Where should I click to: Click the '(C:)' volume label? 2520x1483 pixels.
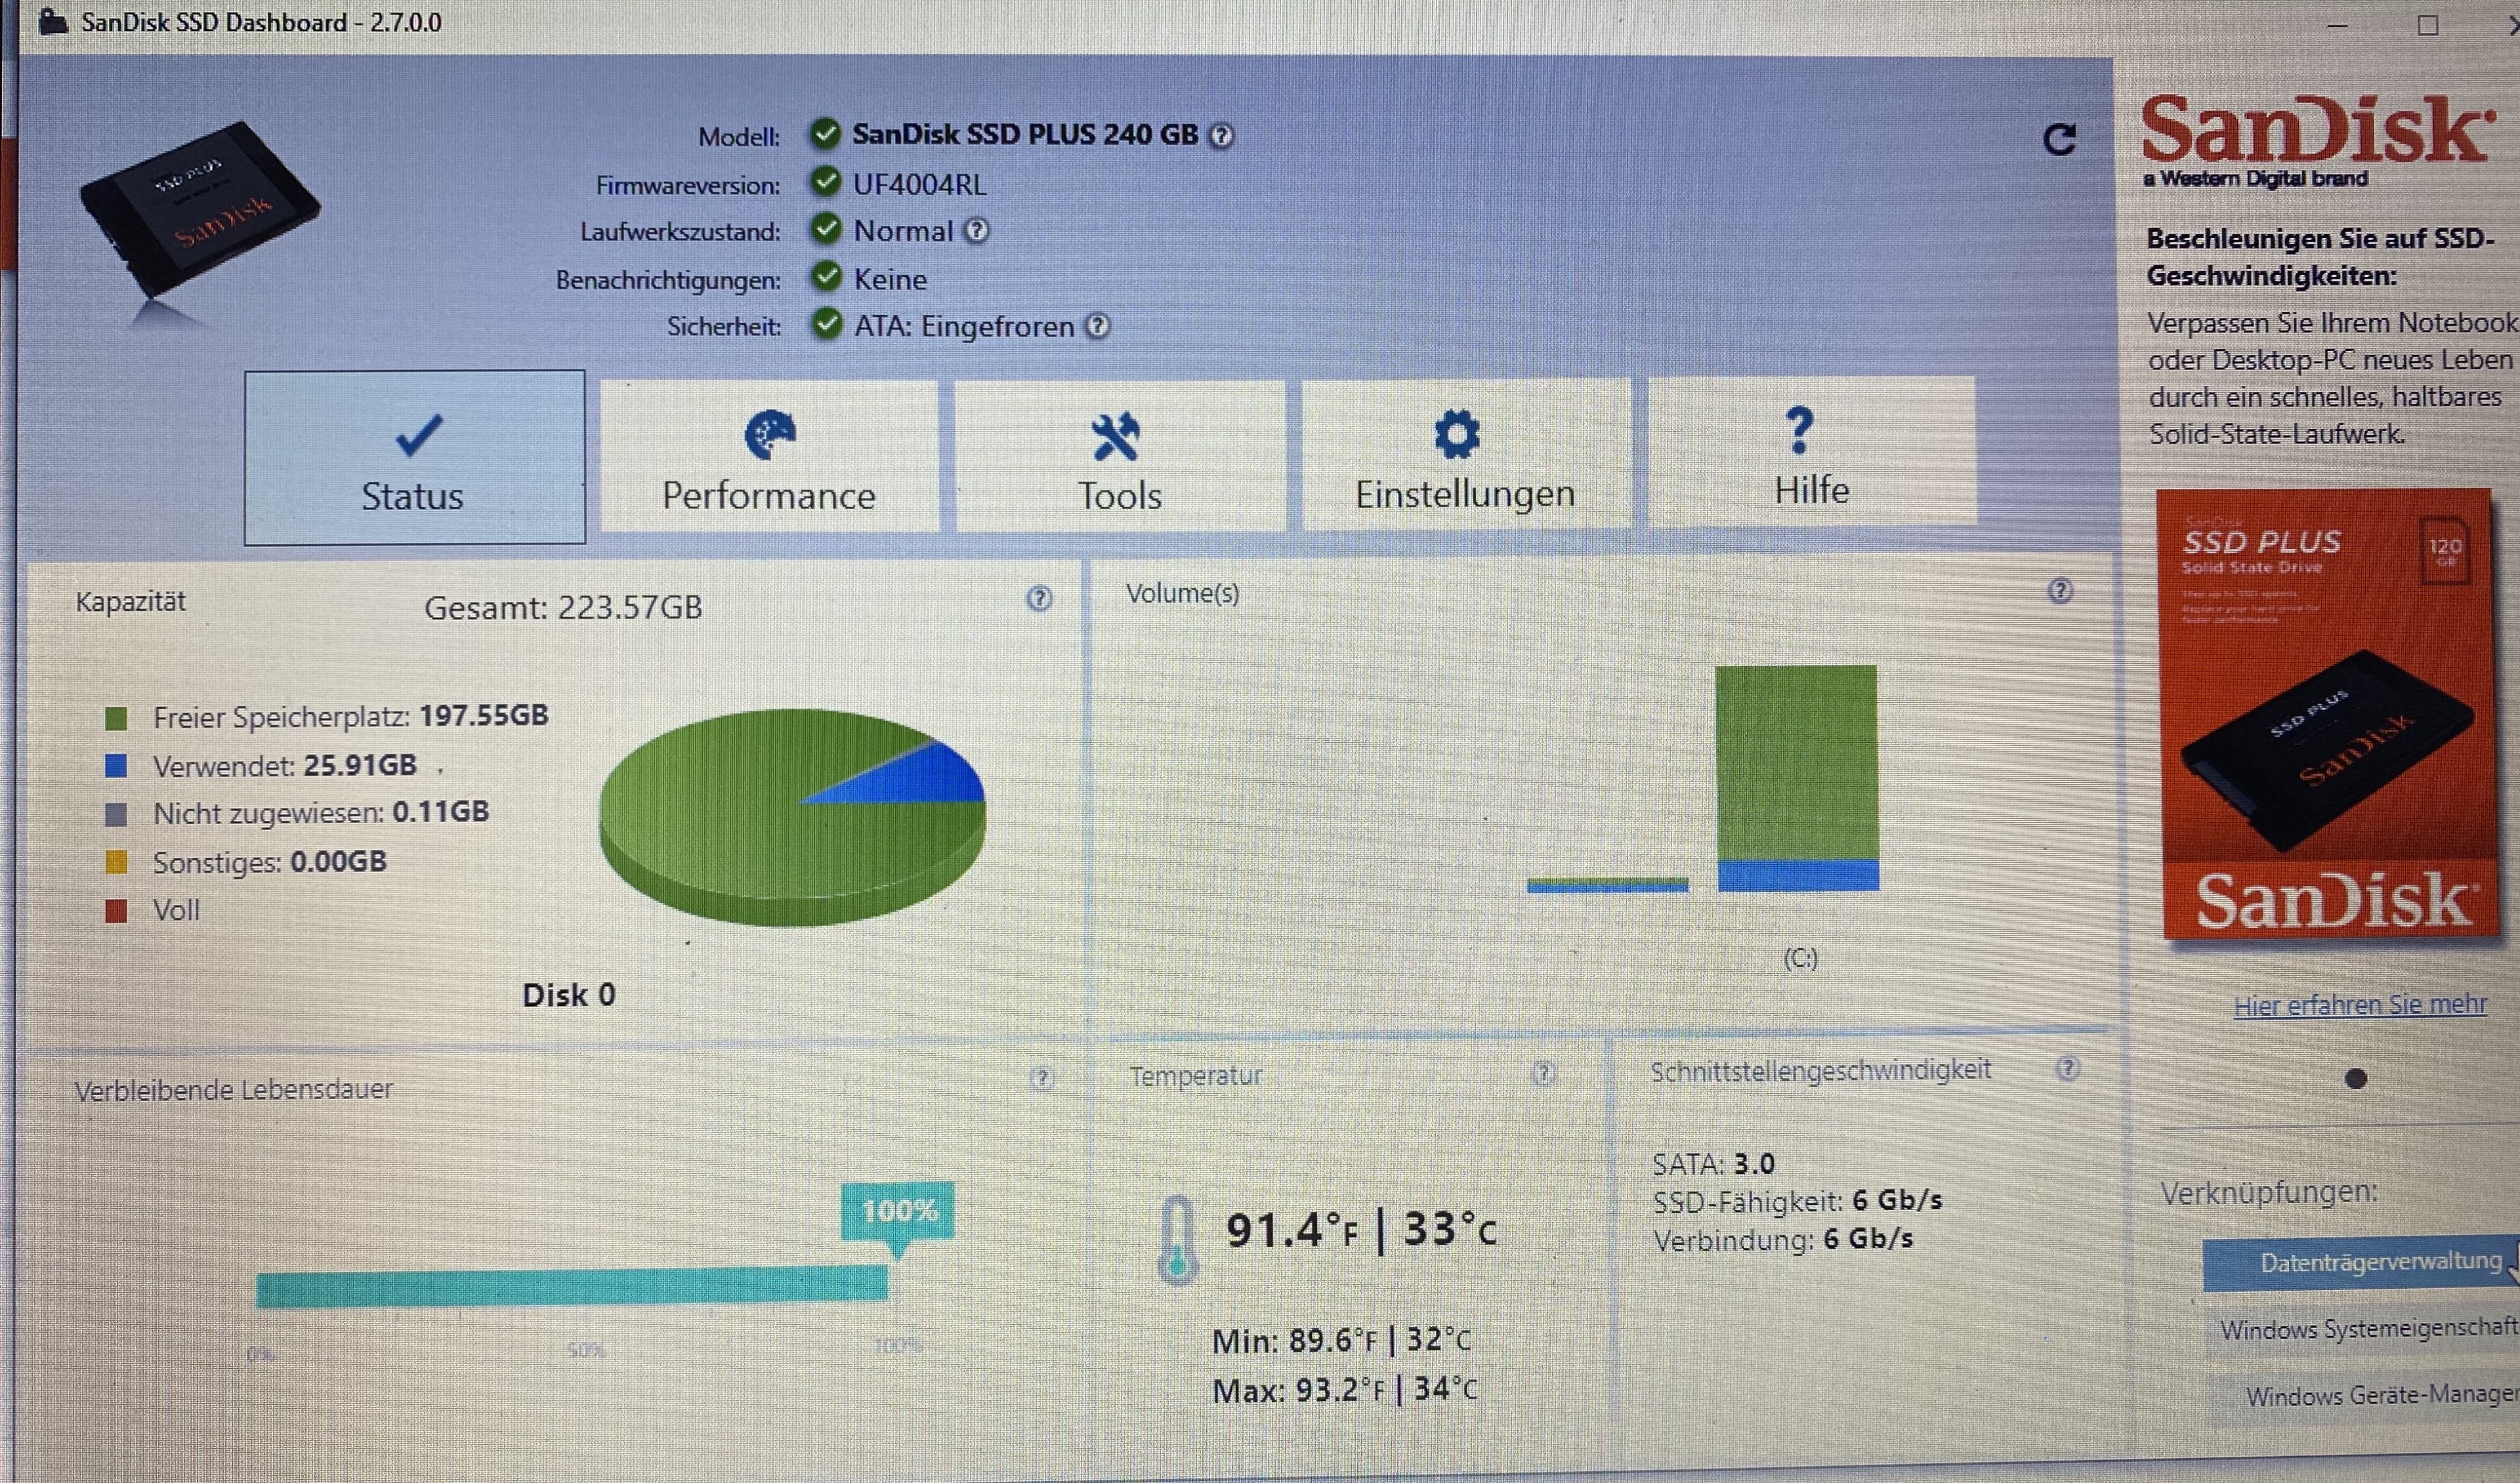click(1800, 958)
